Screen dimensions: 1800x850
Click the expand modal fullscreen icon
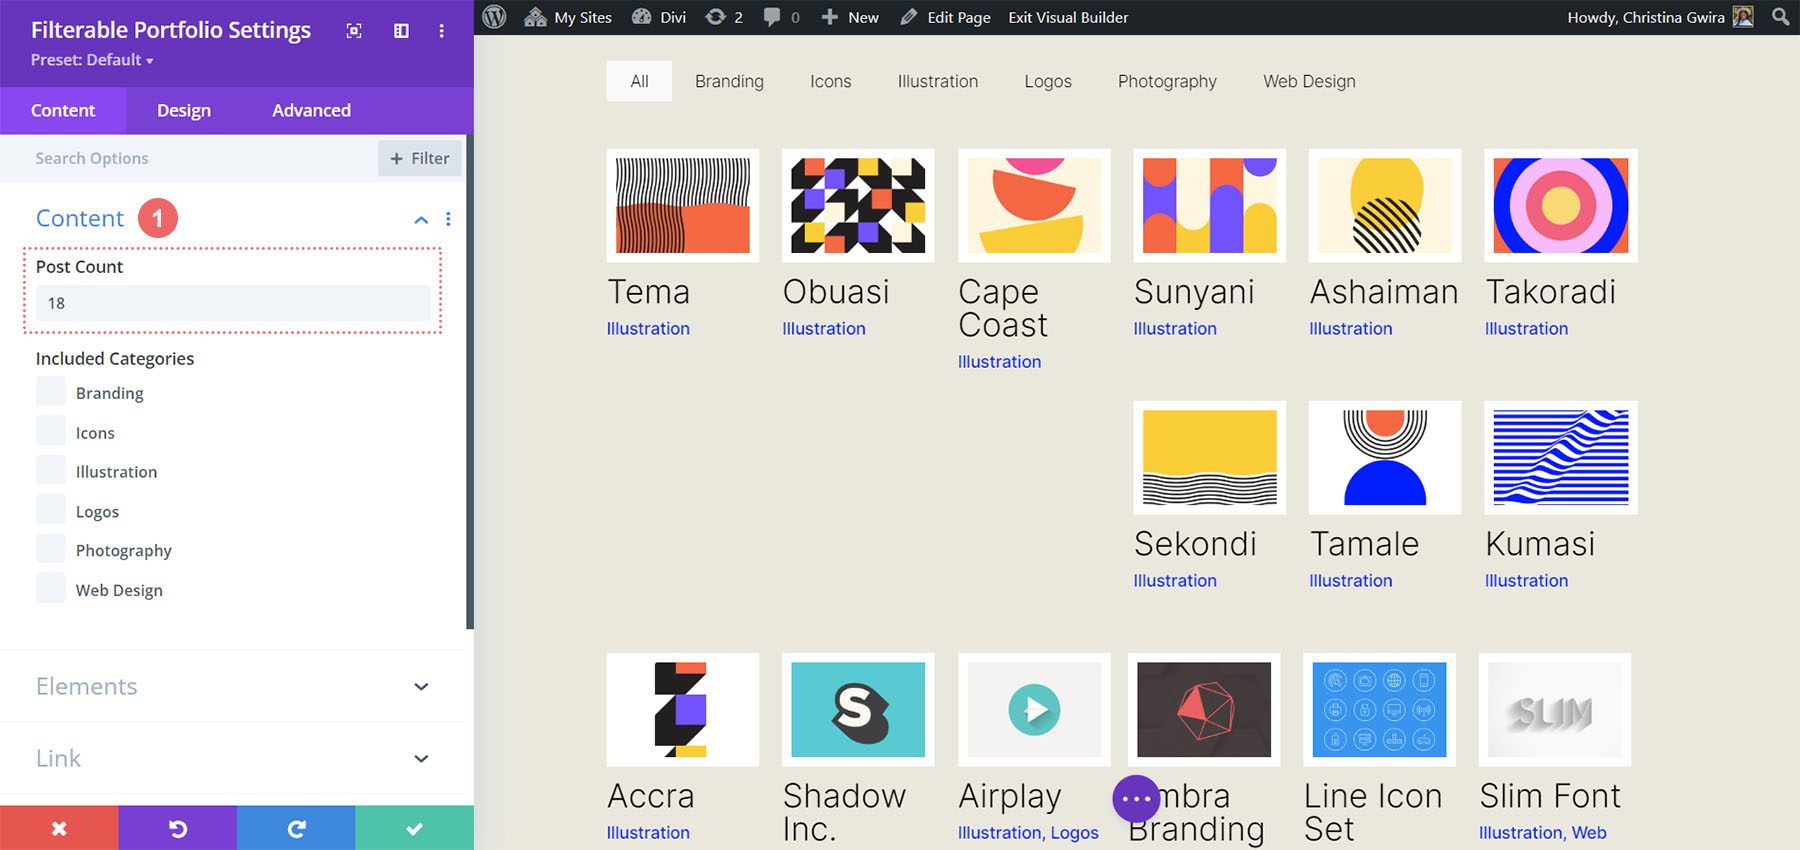[x=354, y=31]
